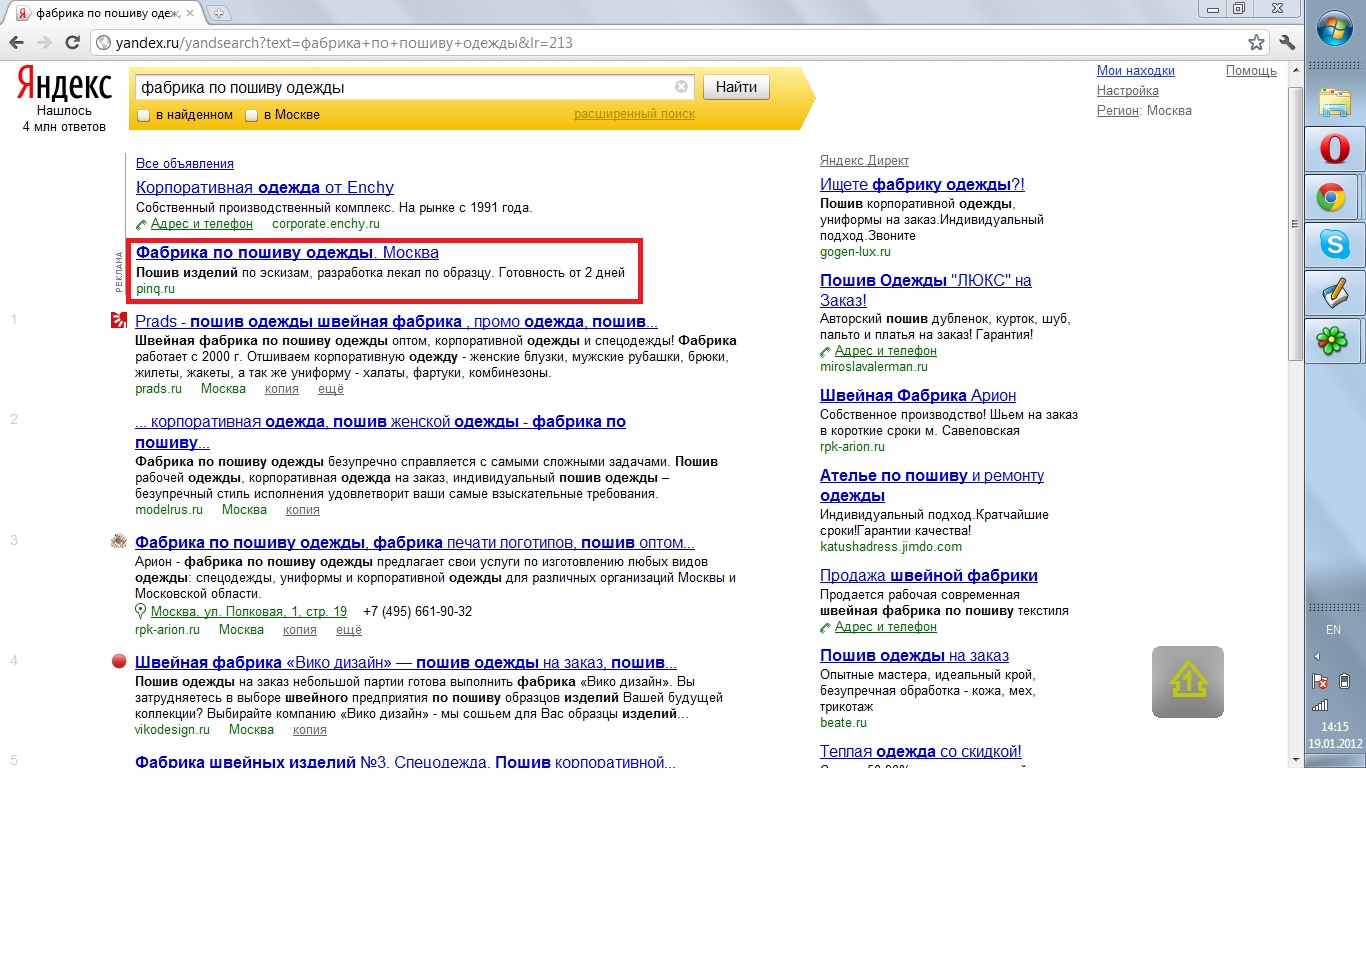Open the Chrome wrench settings menu
This screenshot has height=958, width=1366.
[x=1287, y=42]
